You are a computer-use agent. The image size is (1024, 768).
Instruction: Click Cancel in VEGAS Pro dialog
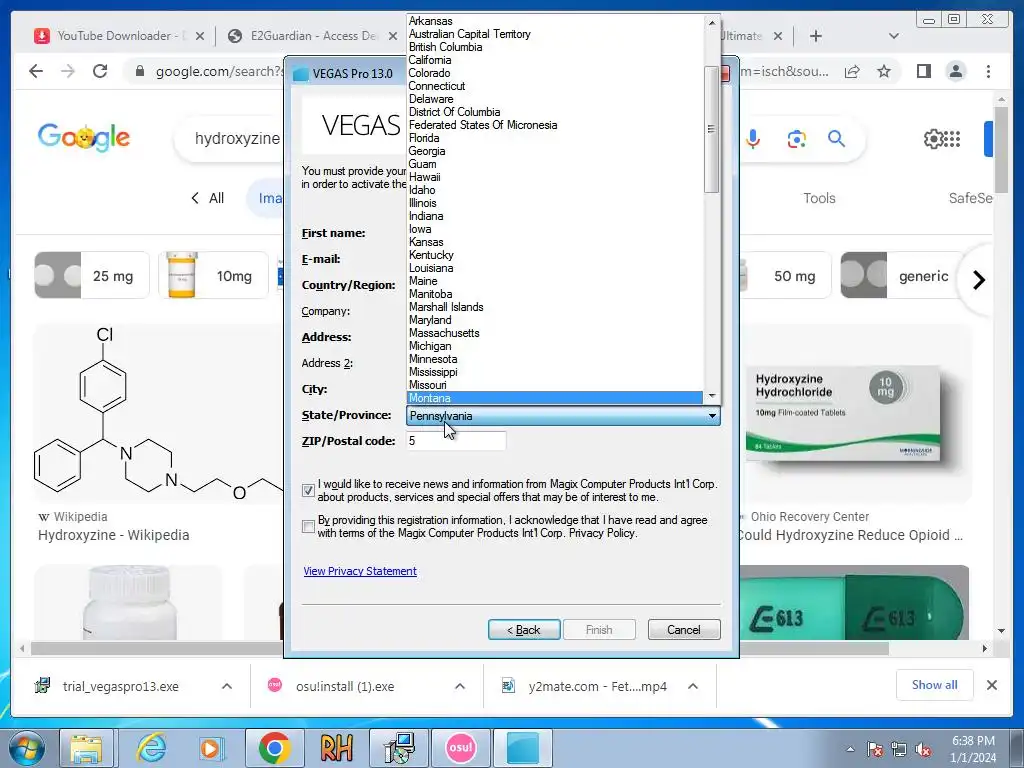coord(684,630)
